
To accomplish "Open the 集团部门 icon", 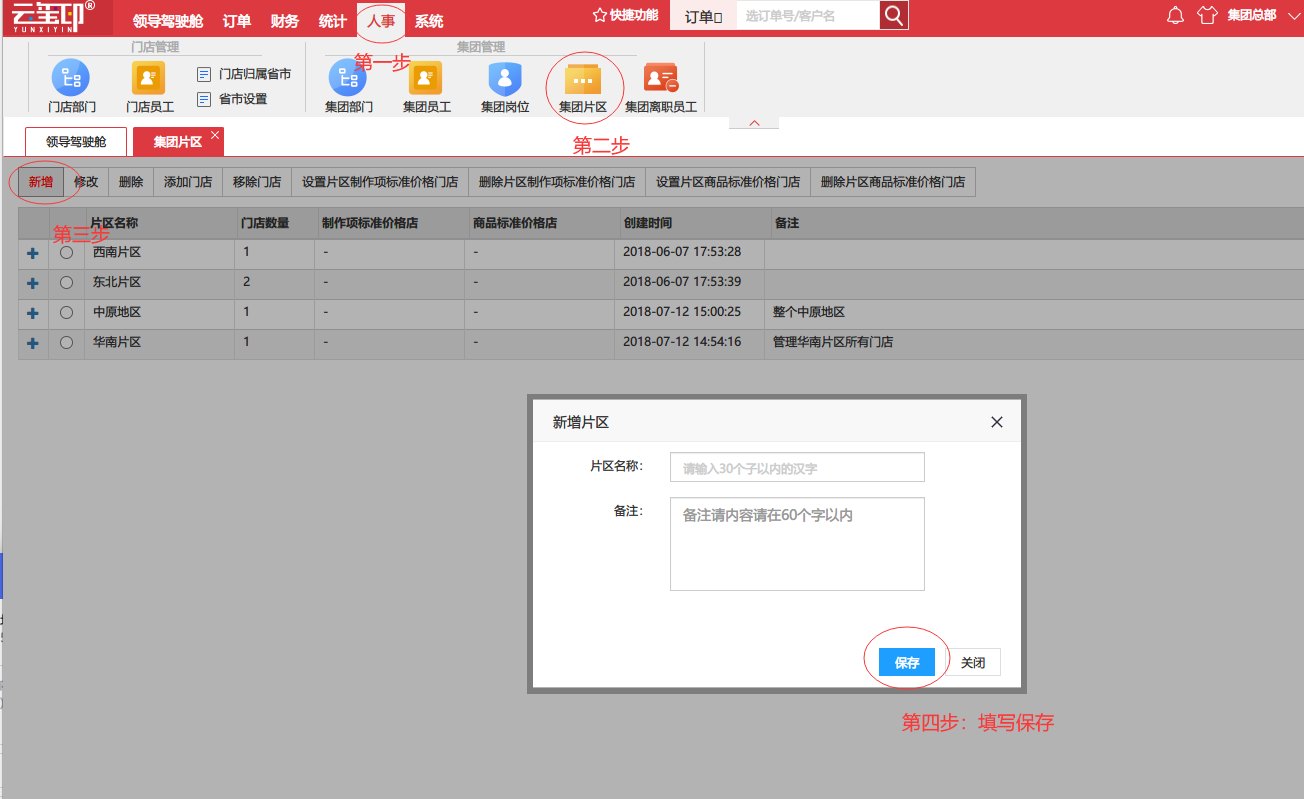I will pyautogui.click(x=348, y=78).
